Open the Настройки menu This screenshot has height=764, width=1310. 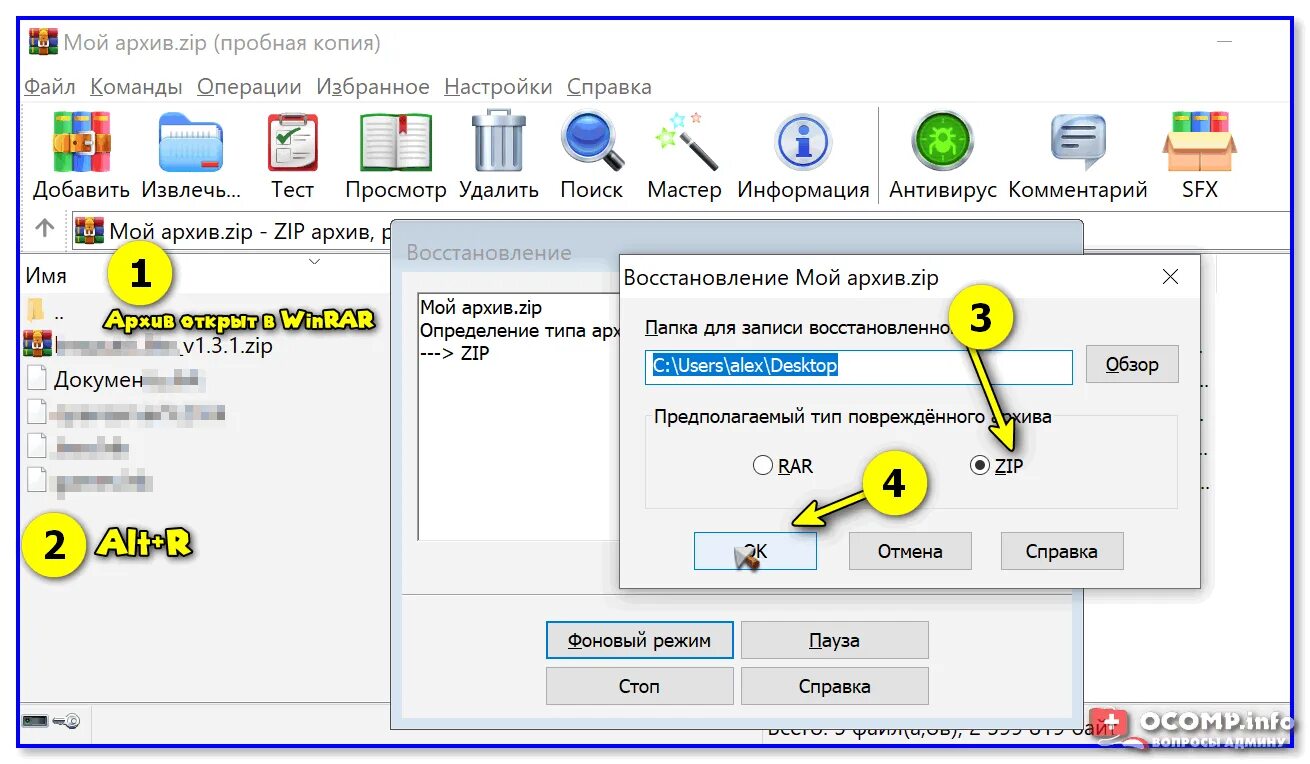[498, 87]
